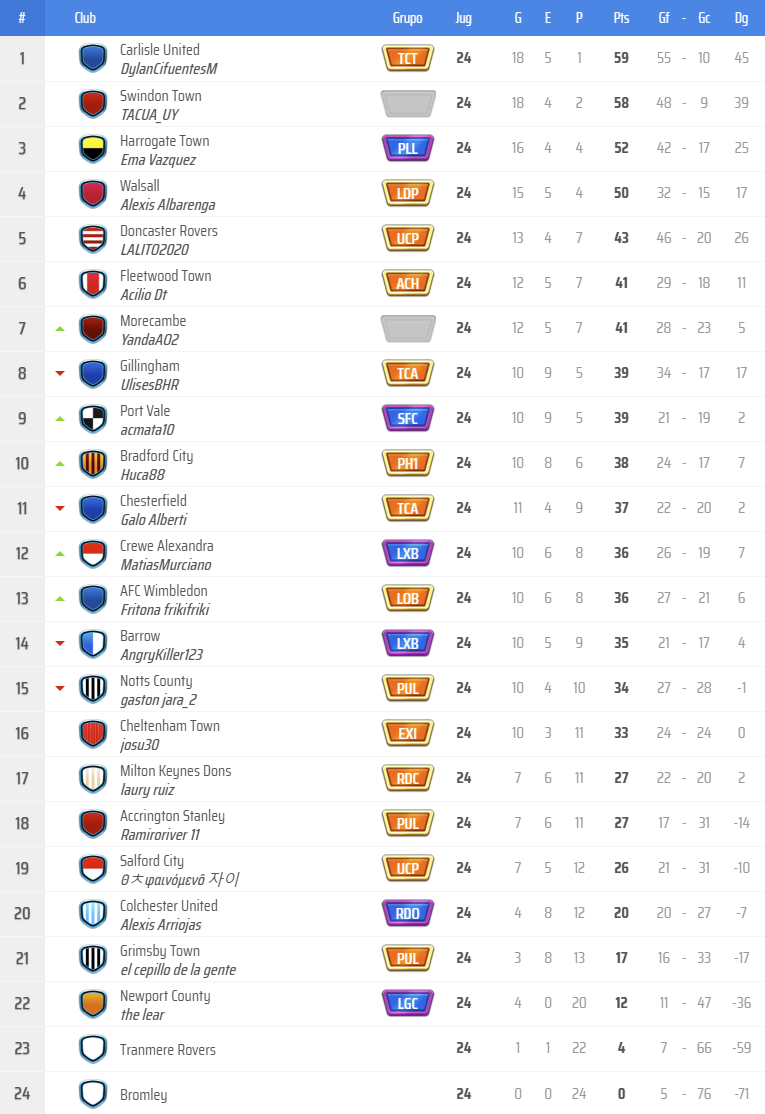Sort table by the Pts column header
The height and width of the screenshot is (1114, 765).
tap(621, 18)
